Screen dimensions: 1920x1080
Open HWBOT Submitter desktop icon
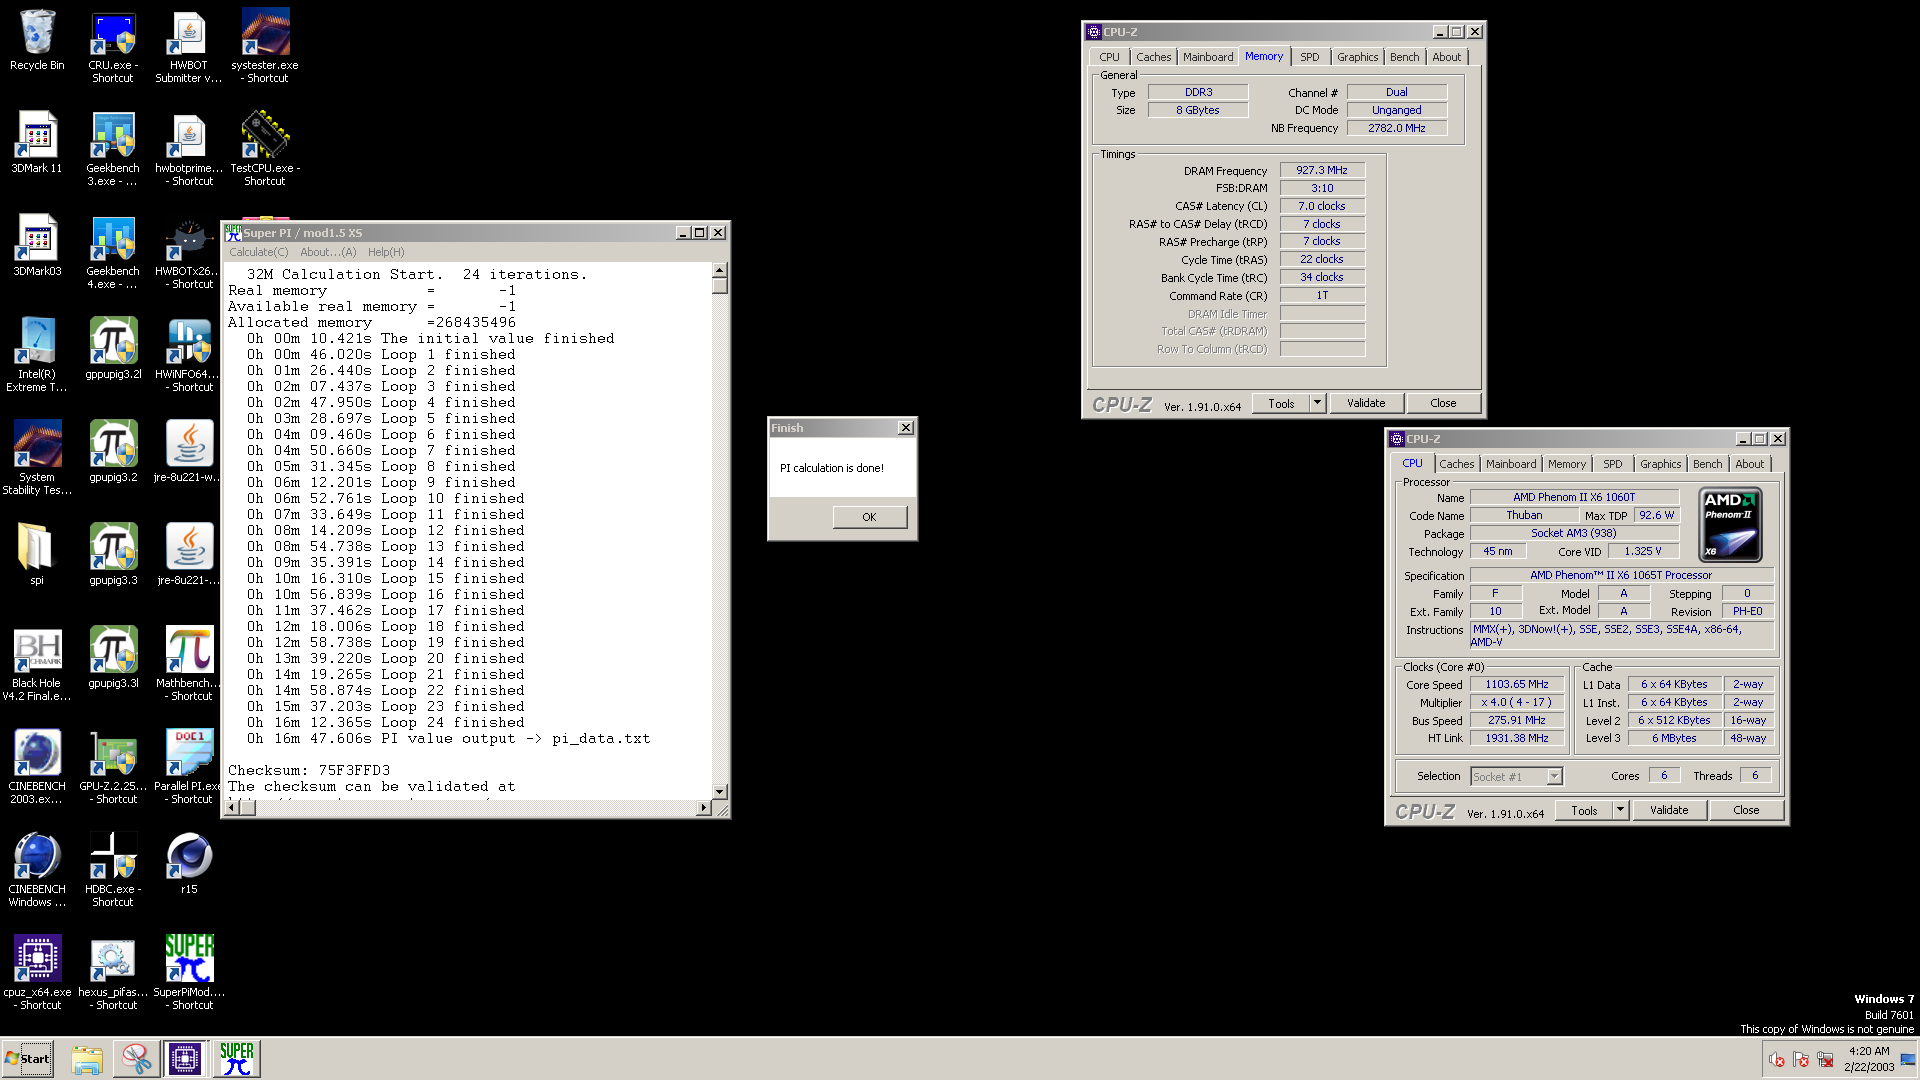coord(189,46)
